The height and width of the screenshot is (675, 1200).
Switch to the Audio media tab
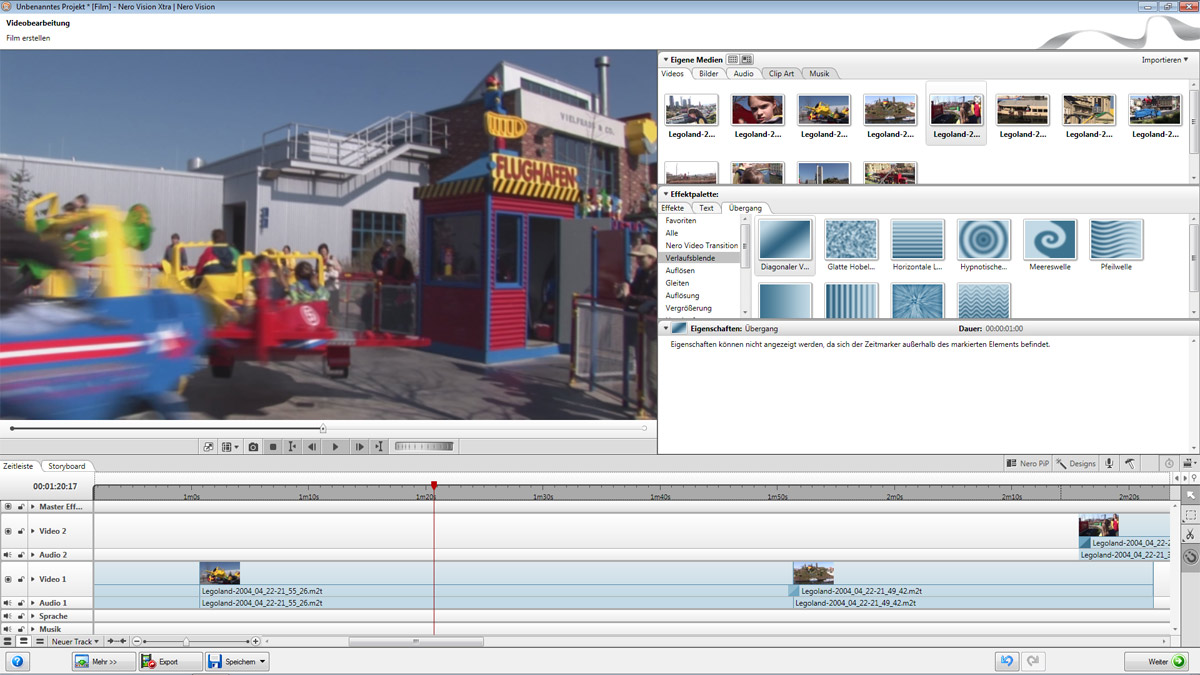click(x=743, y=74)
